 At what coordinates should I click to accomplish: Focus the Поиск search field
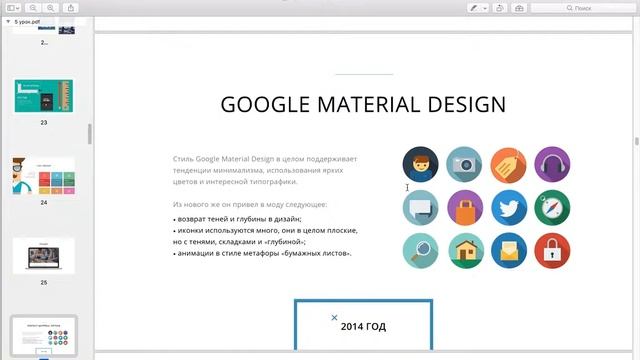[583, 8]
